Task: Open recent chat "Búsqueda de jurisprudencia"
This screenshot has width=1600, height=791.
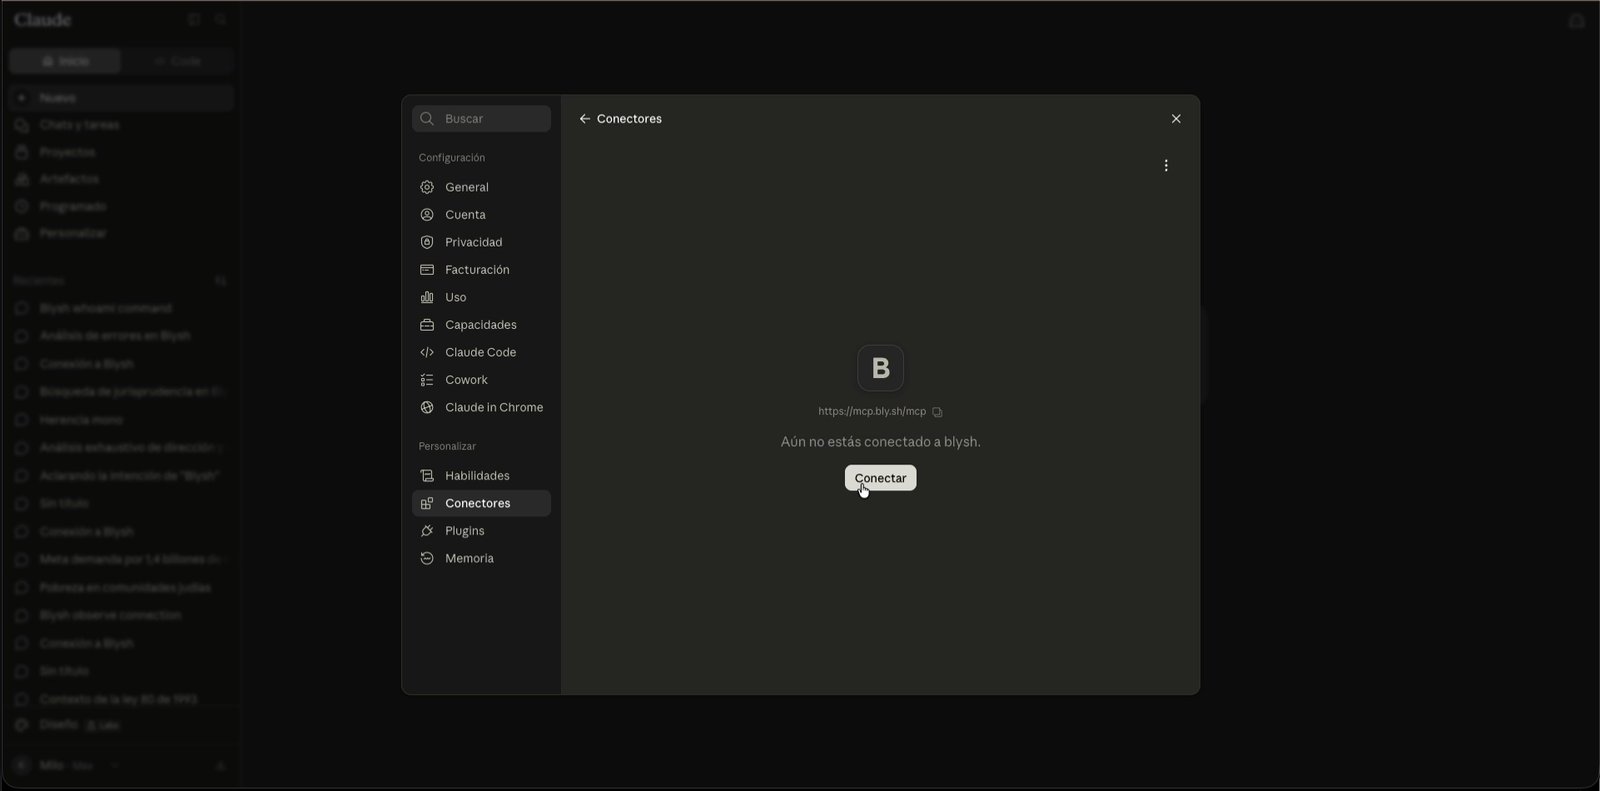Action: click(x=121, y=392)
